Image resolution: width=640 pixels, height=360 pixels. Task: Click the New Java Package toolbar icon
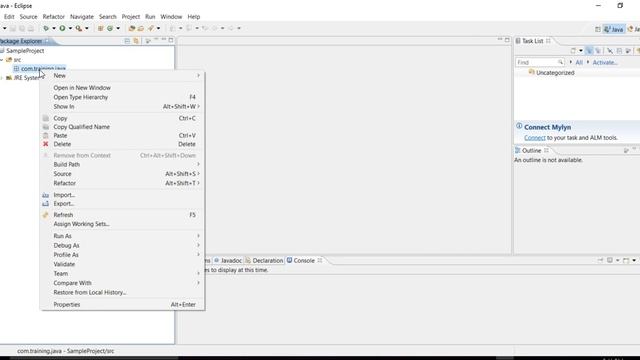click(x=100, y=28)
